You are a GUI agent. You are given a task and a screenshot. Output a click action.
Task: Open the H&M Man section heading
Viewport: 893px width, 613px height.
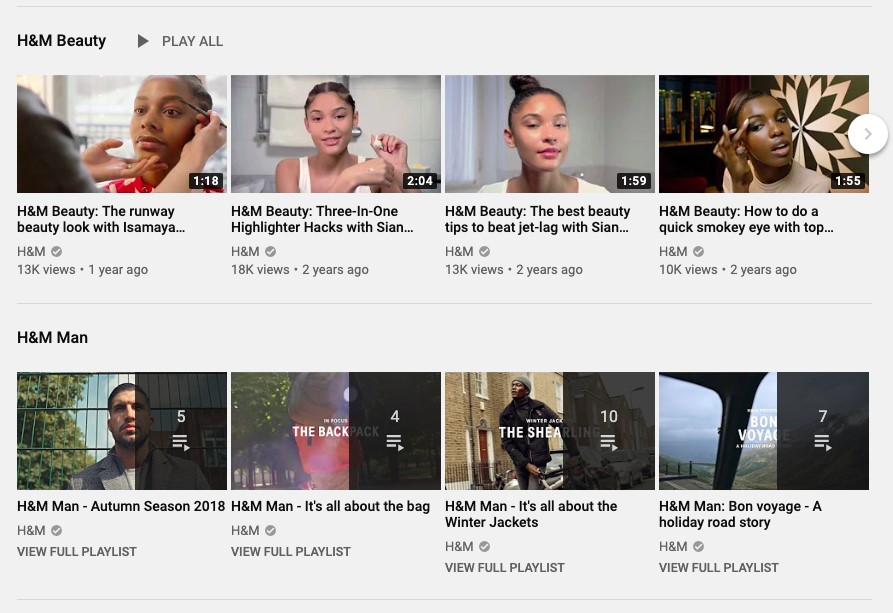52,338
